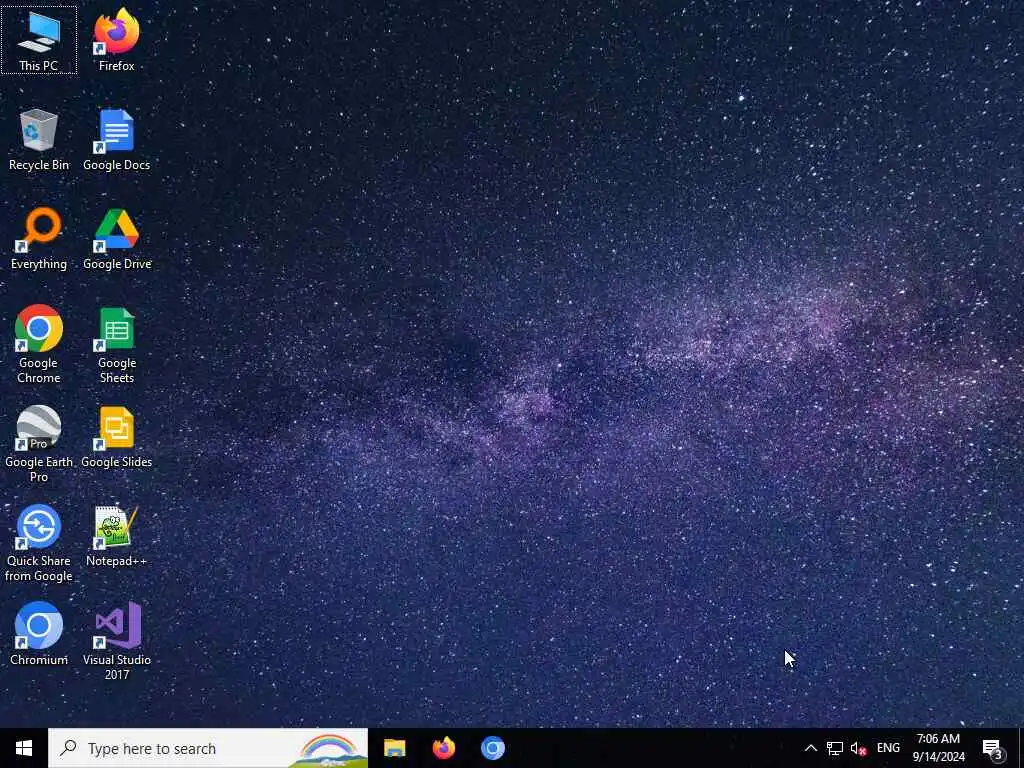Show hidden system tray icons
This screenshot has height=768, width=1024.
point(810,748)
